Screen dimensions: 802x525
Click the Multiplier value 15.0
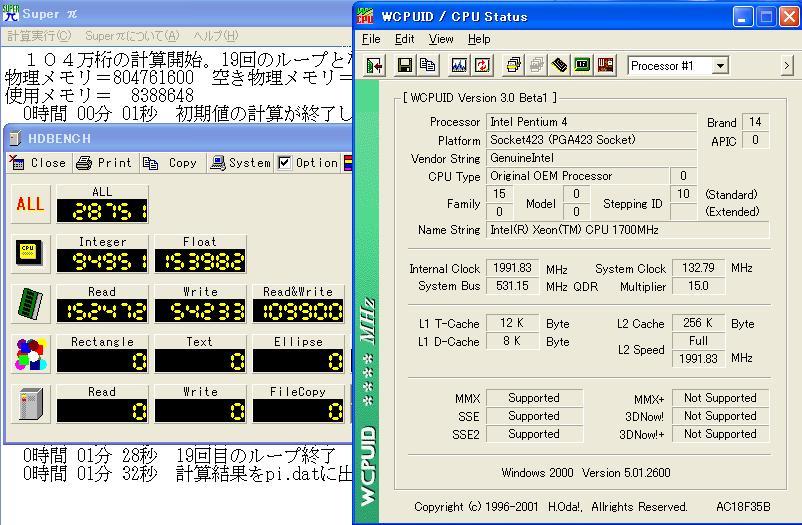[x=698, y=286]
